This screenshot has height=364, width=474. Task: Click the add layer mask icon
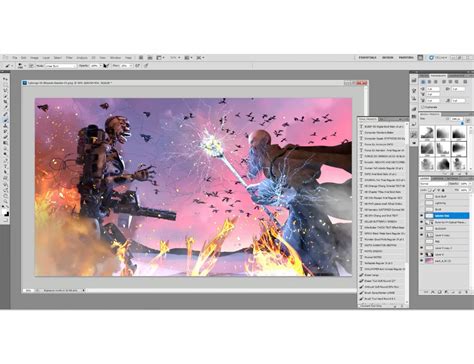point(439,292)
